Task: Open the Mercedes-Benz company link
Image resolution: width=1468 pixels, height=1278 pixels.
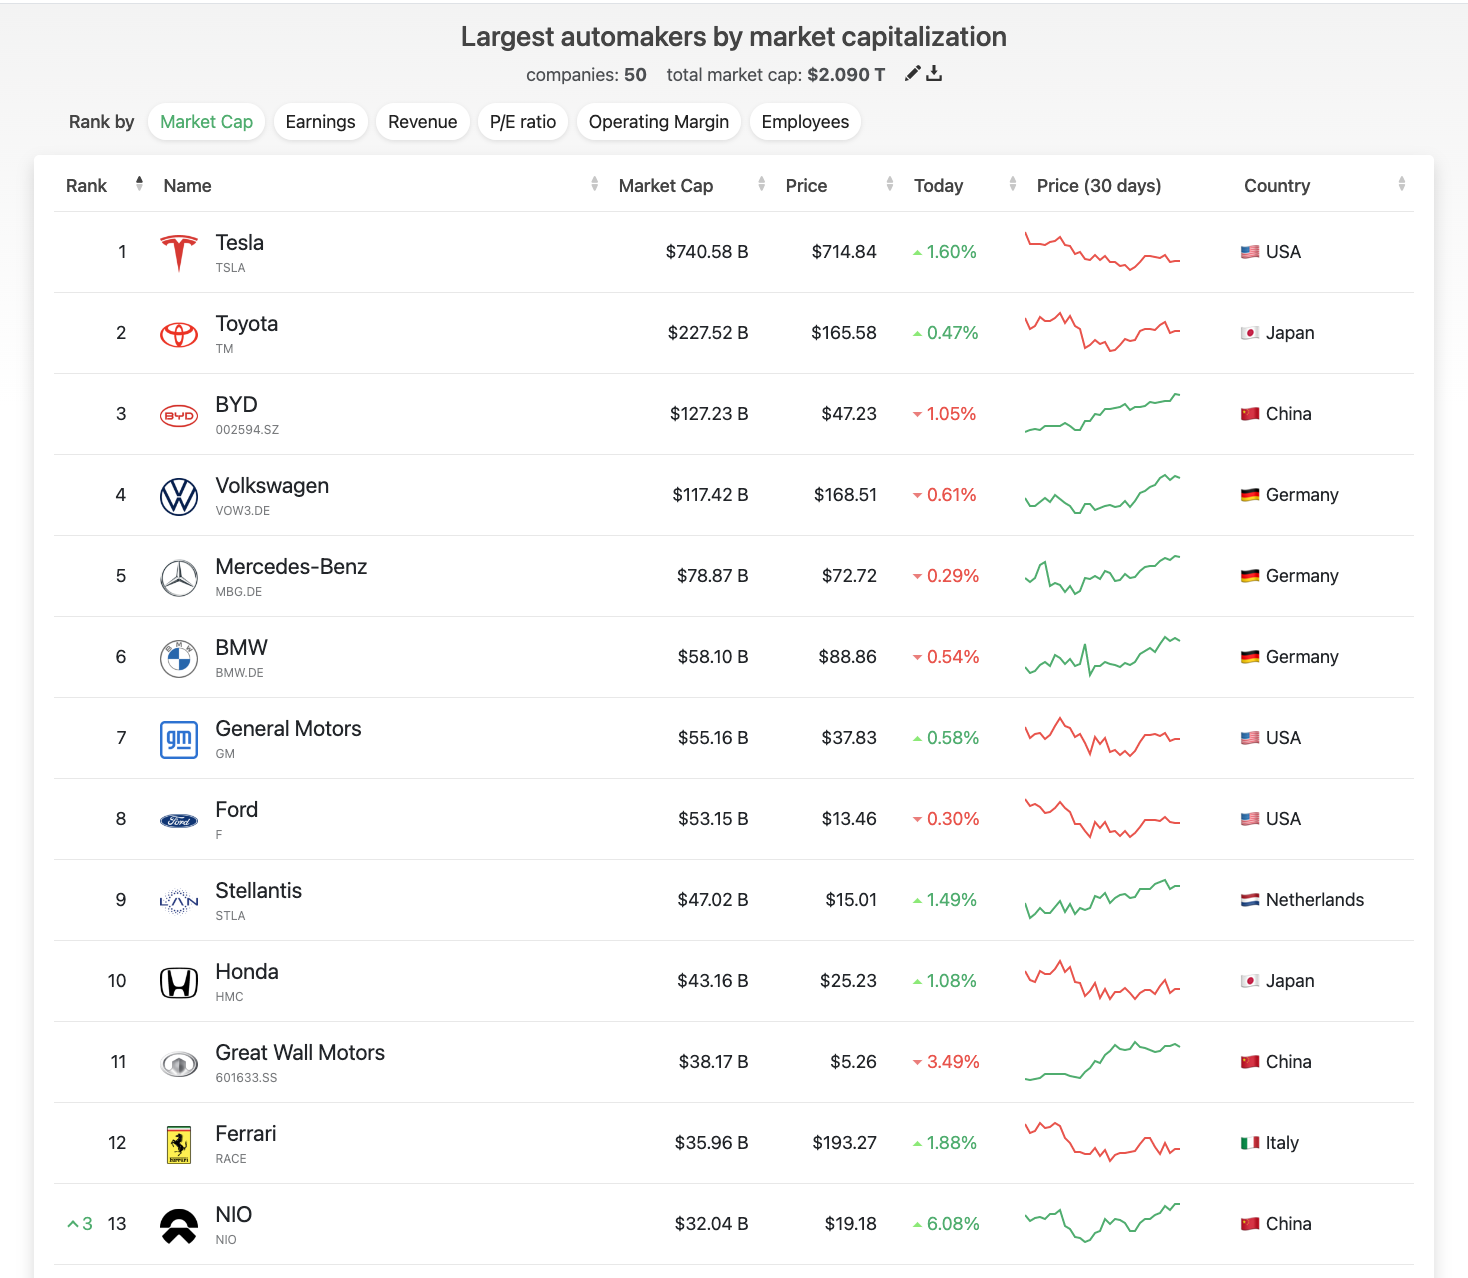Action: [291, 567]
